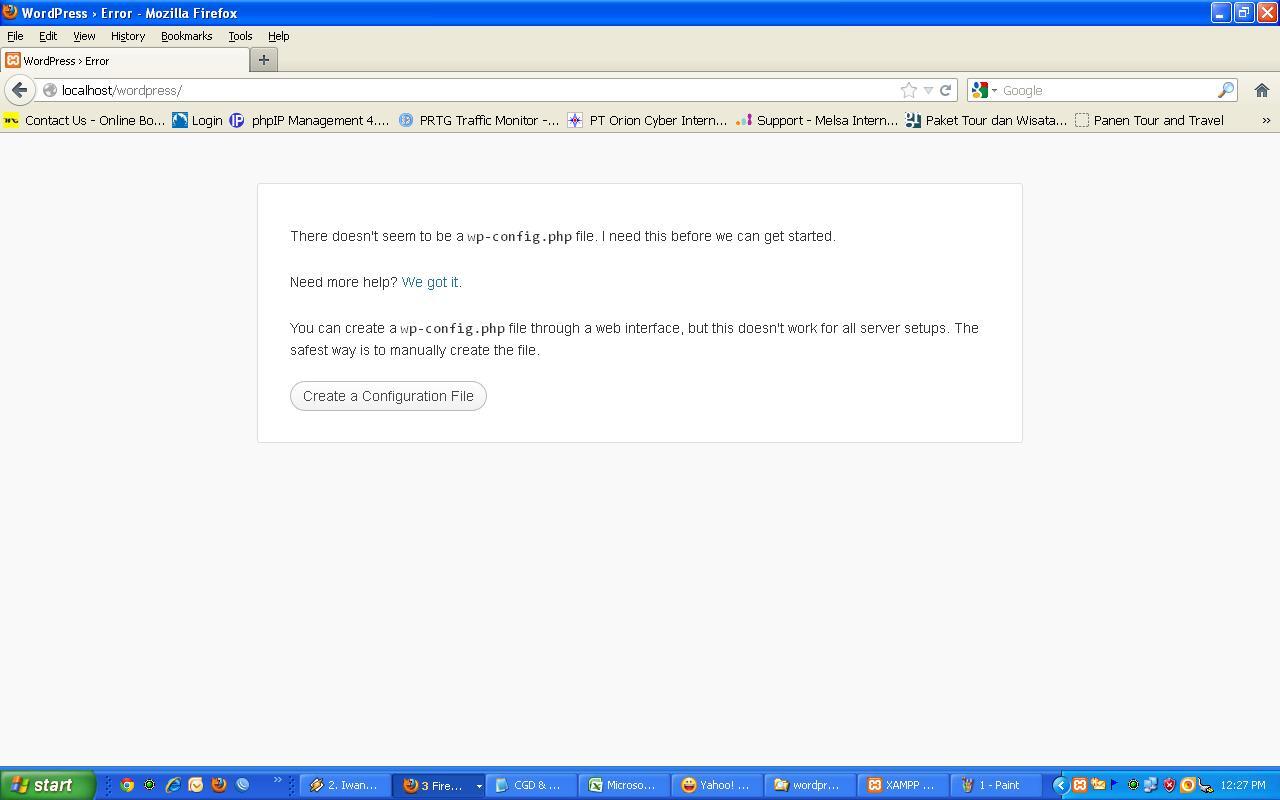
Task: Open a new tab with plus button
Action: [x=263, y=60]
